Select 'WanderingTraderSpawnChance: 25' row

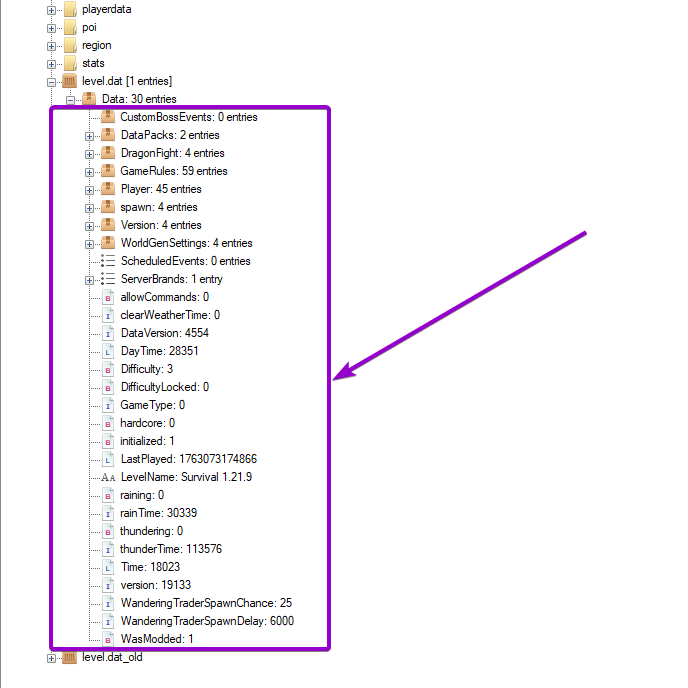206,602
